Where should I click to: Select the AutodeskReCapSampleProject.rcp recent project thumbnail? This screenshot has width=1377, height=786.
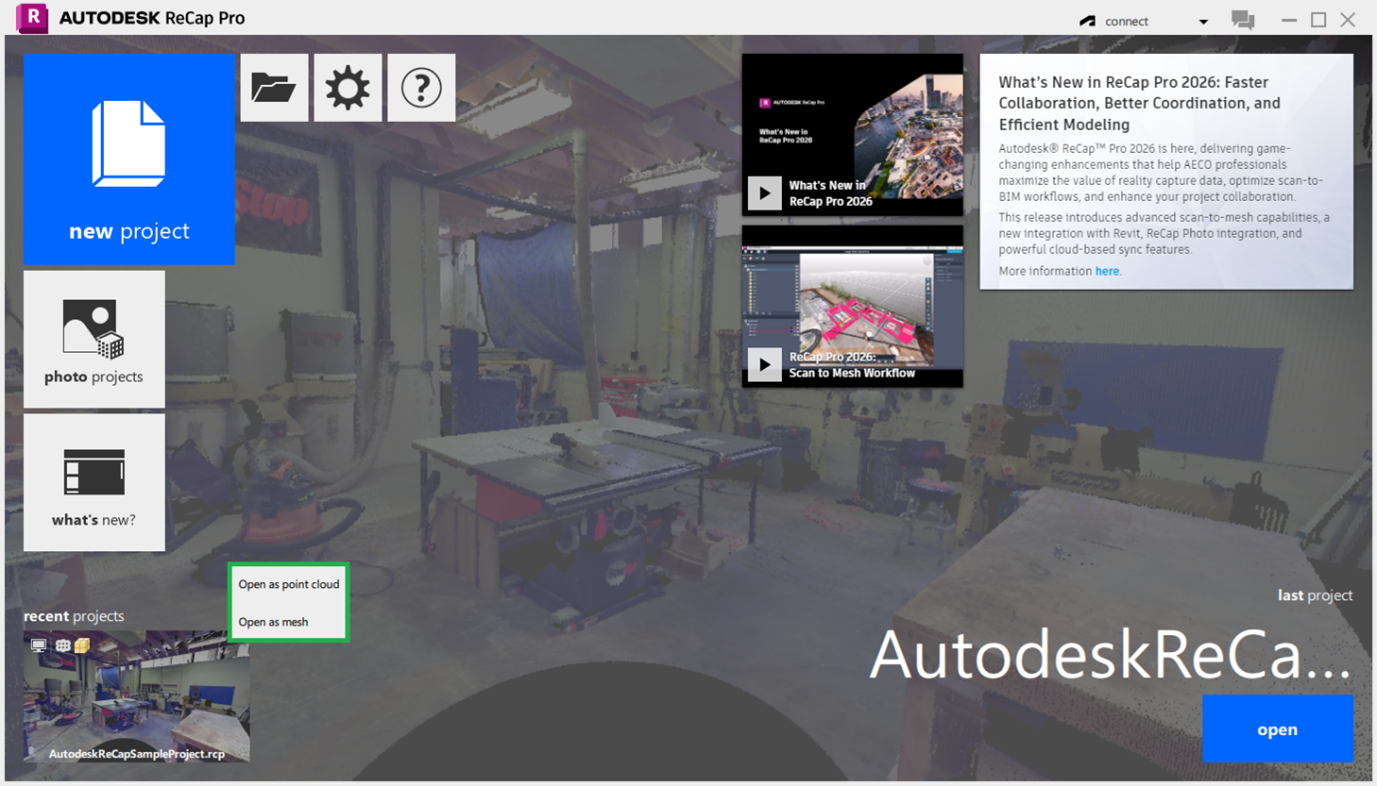pyautogui.click(x=137, y=697)
